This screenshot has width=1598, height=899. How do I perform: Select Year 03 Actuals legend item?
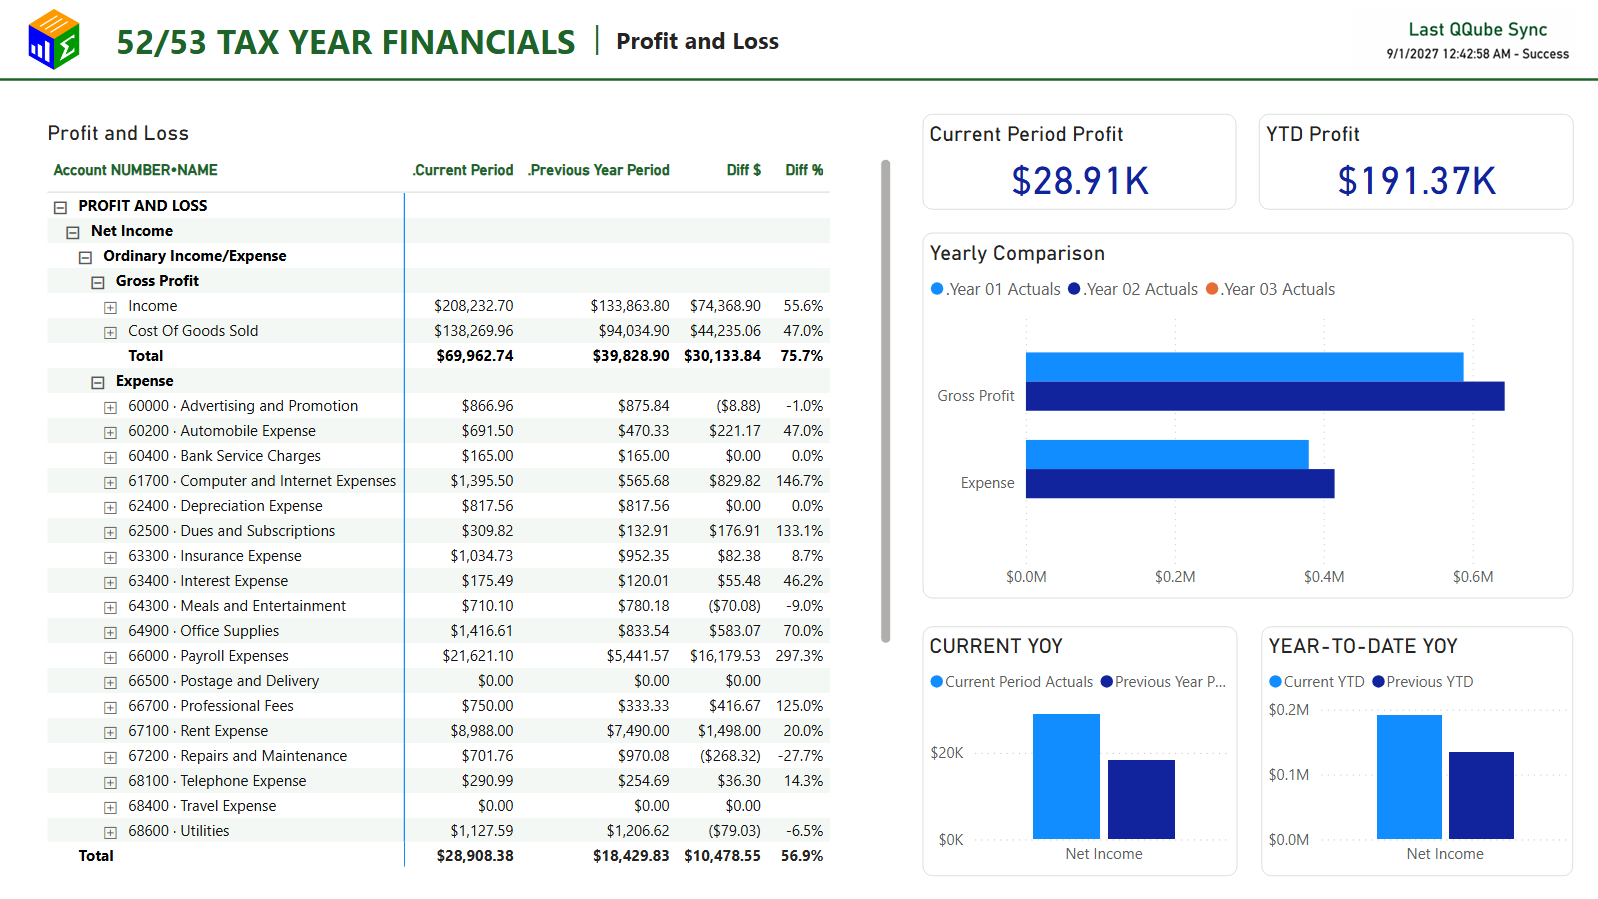1271,289
